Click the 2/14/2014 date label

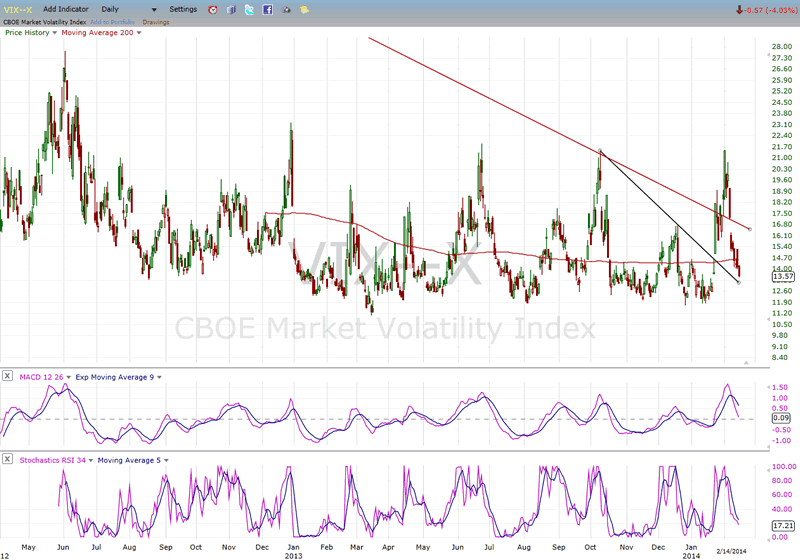click(731, 551)
